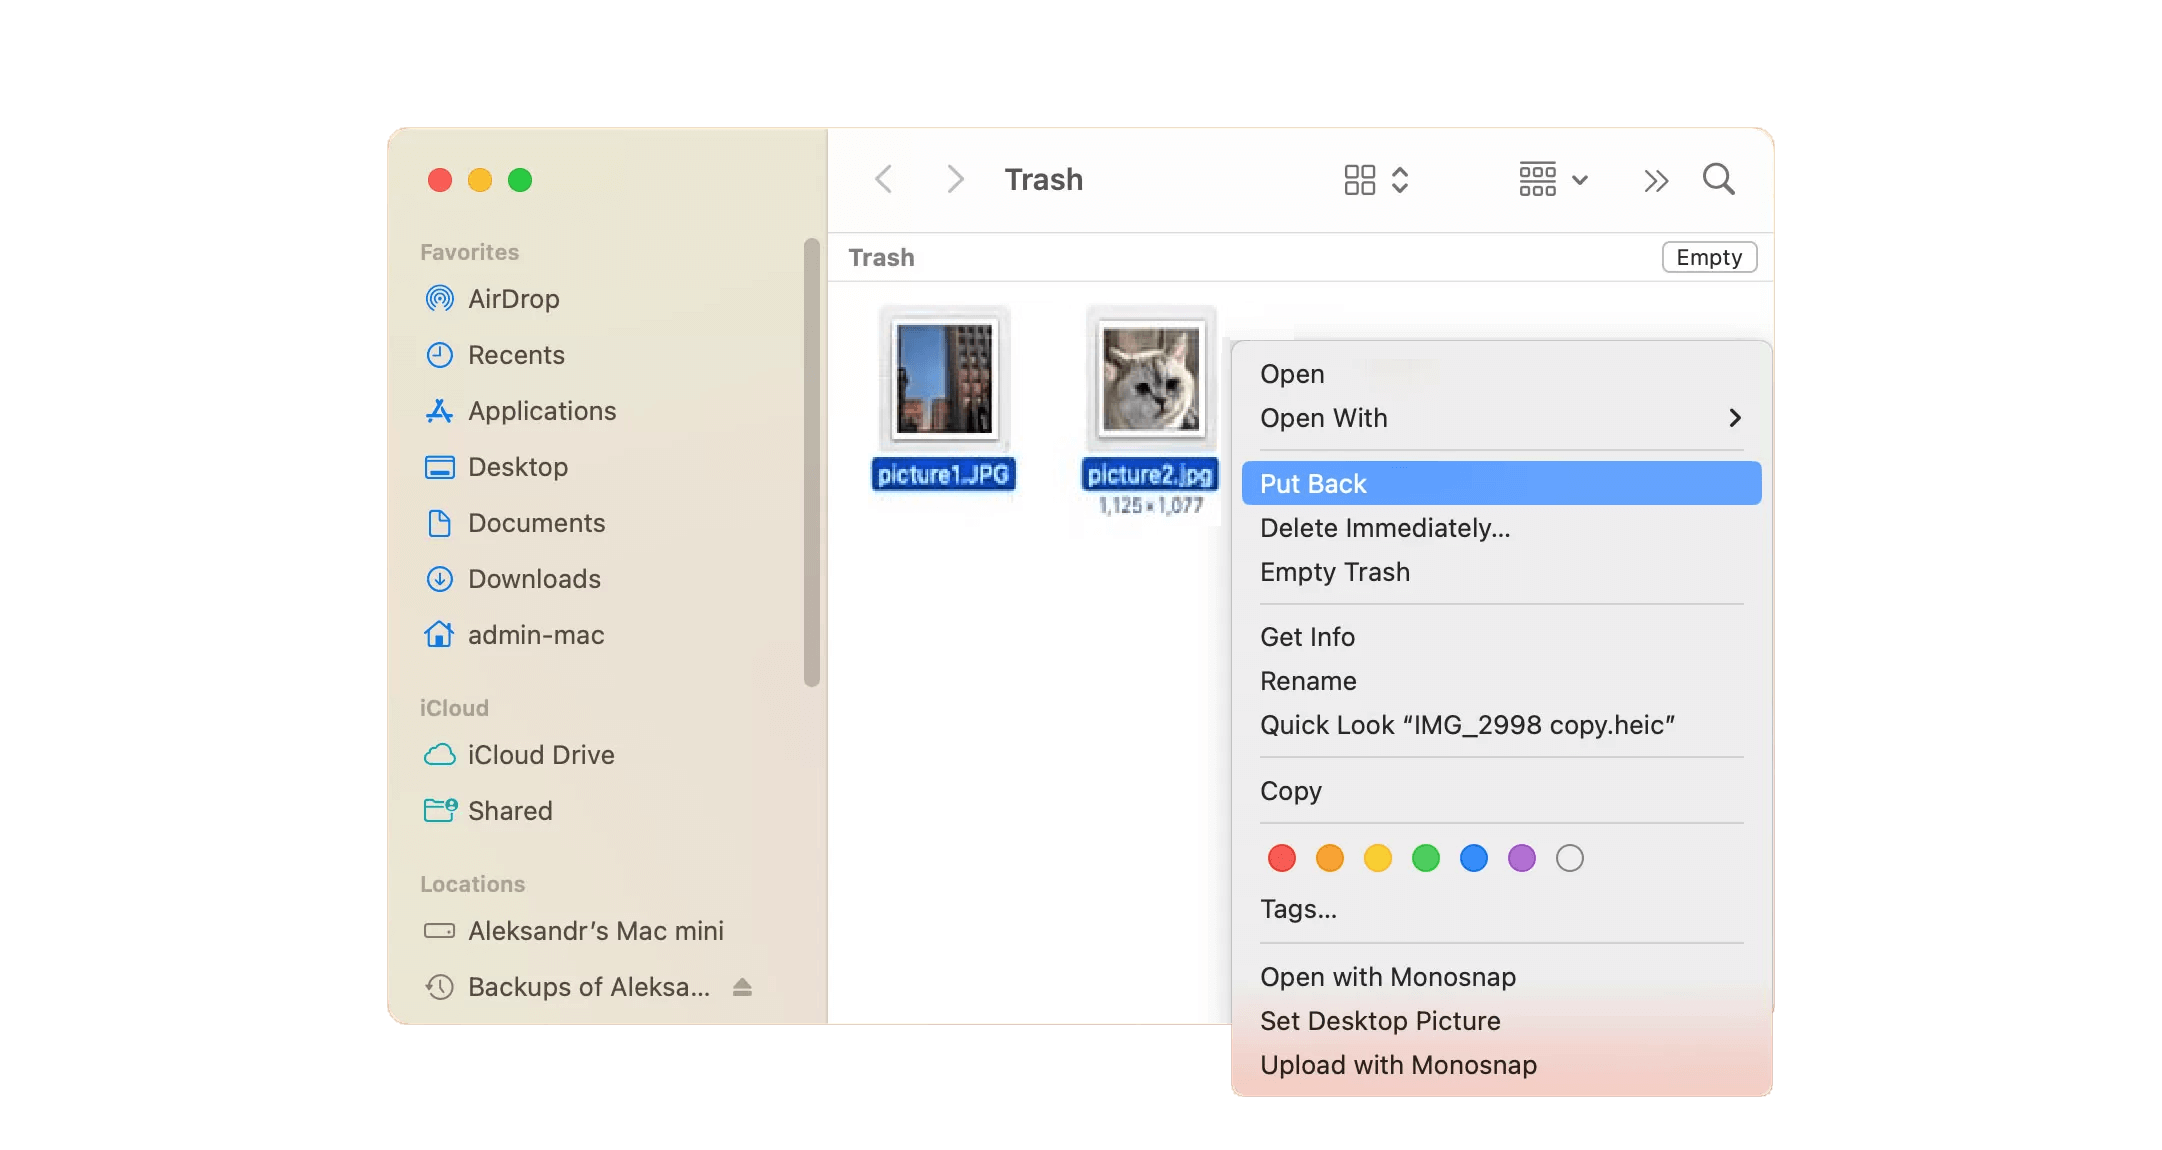Click the Recents sidebar icon

(439, 353)
